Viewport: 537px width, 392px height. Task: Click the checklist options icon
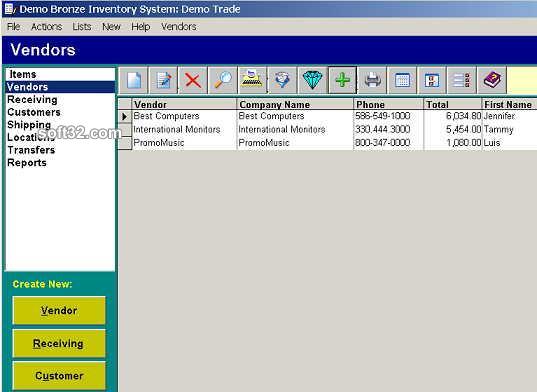[462, 80]
